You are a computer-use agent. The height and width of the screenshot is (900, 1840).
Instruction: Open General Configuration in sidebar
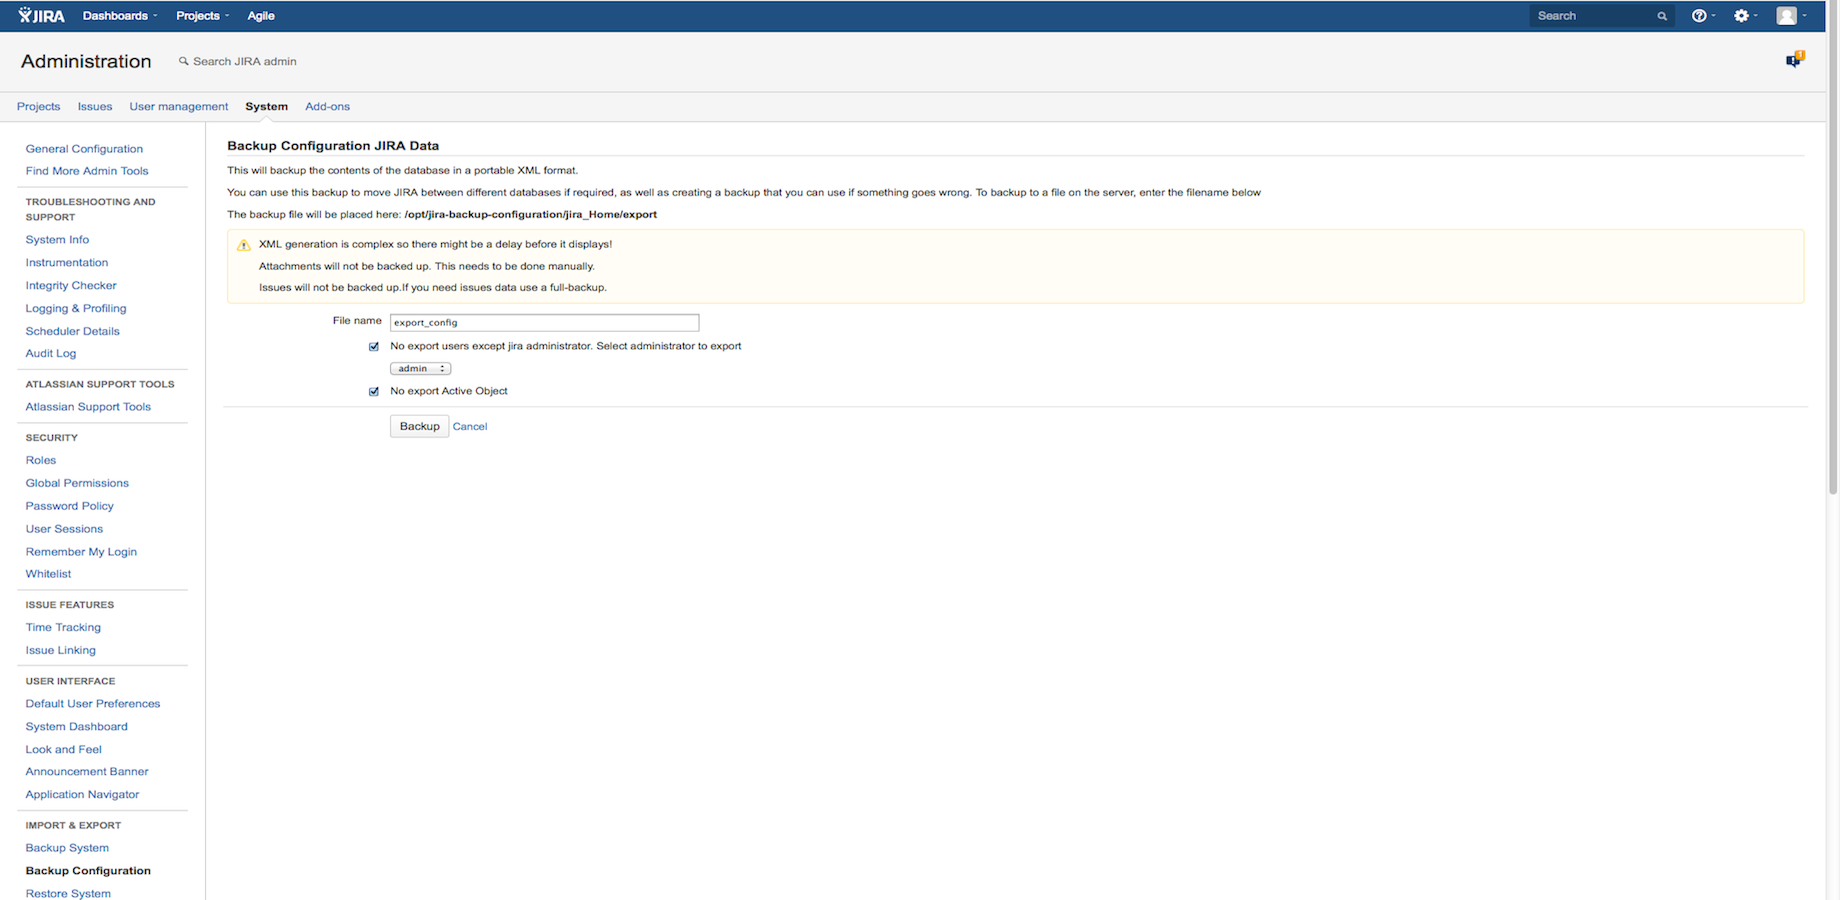[x=84, y=149]
